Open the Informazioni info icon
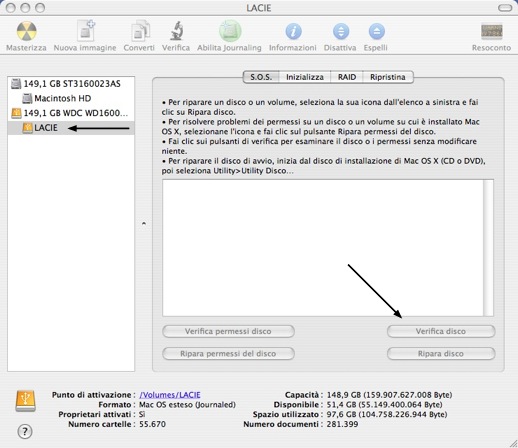 [293, 32]
